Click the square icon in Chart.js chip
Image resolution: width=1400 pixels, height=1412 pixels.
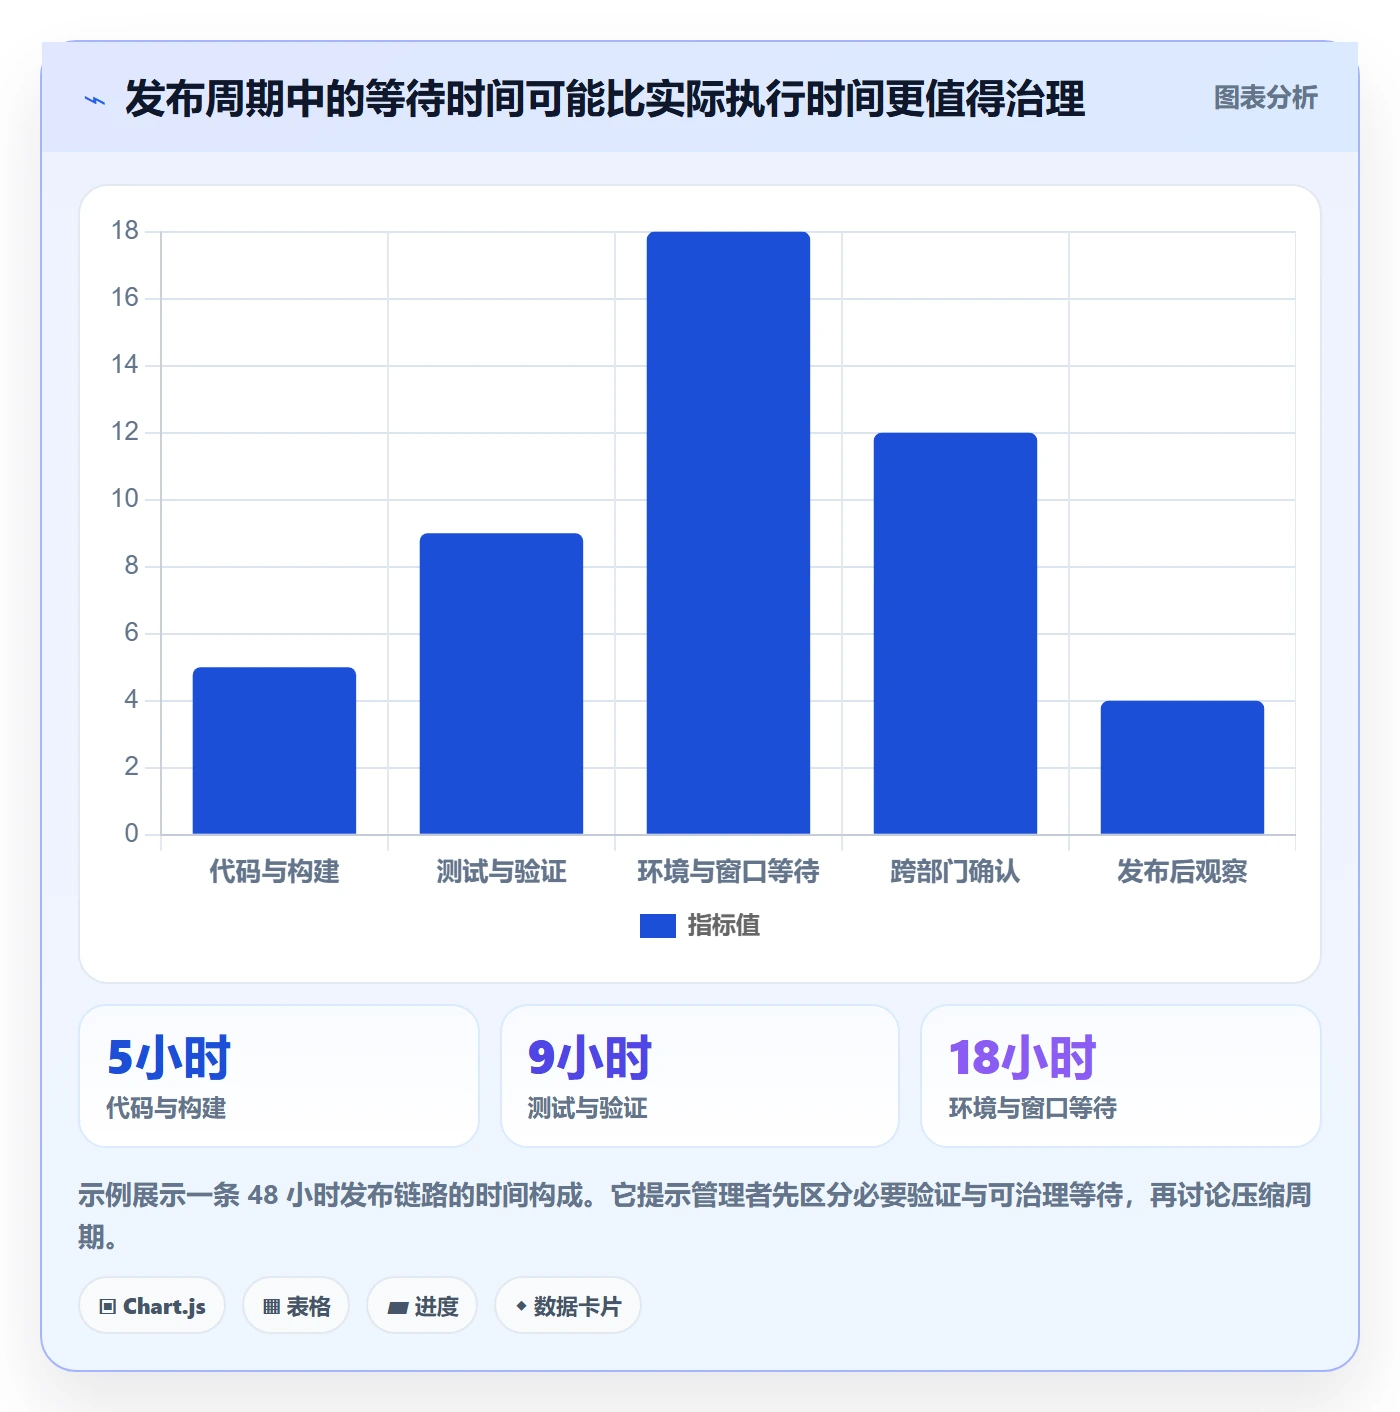108,1307
